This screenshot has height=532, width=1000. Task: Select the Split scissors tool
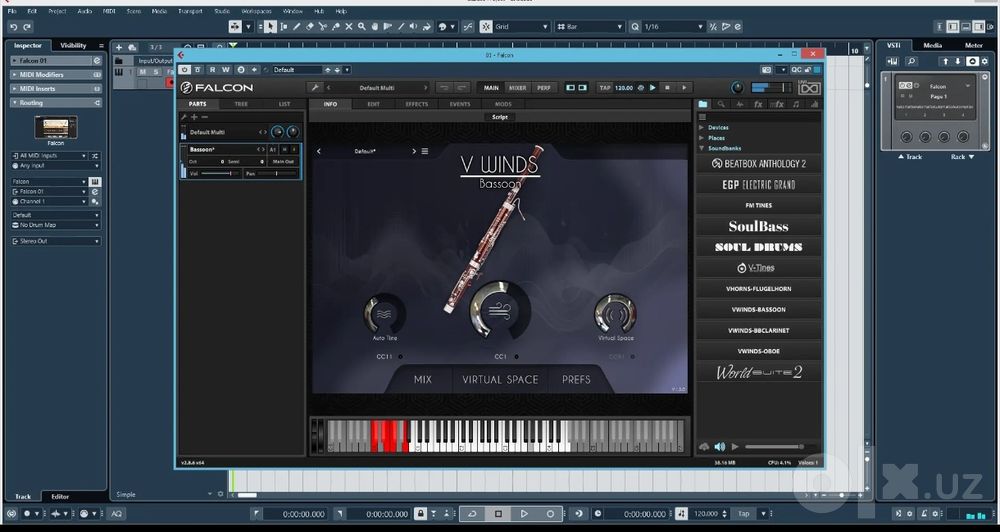coord(323,27)
